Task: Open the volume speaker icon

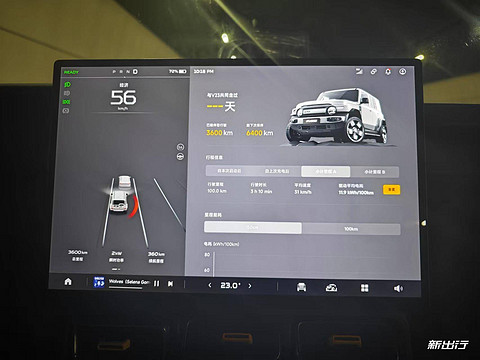Action: 398,288
